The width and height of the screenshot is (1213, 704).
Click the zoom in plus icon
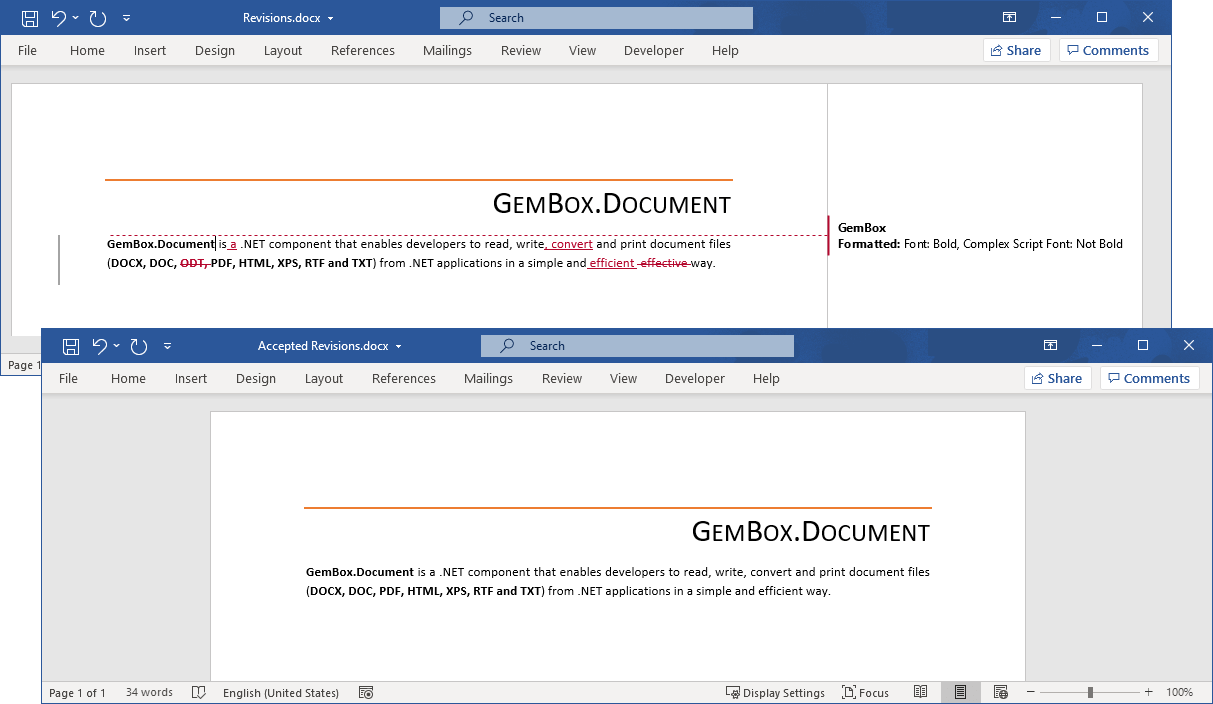pos(1149,693)
